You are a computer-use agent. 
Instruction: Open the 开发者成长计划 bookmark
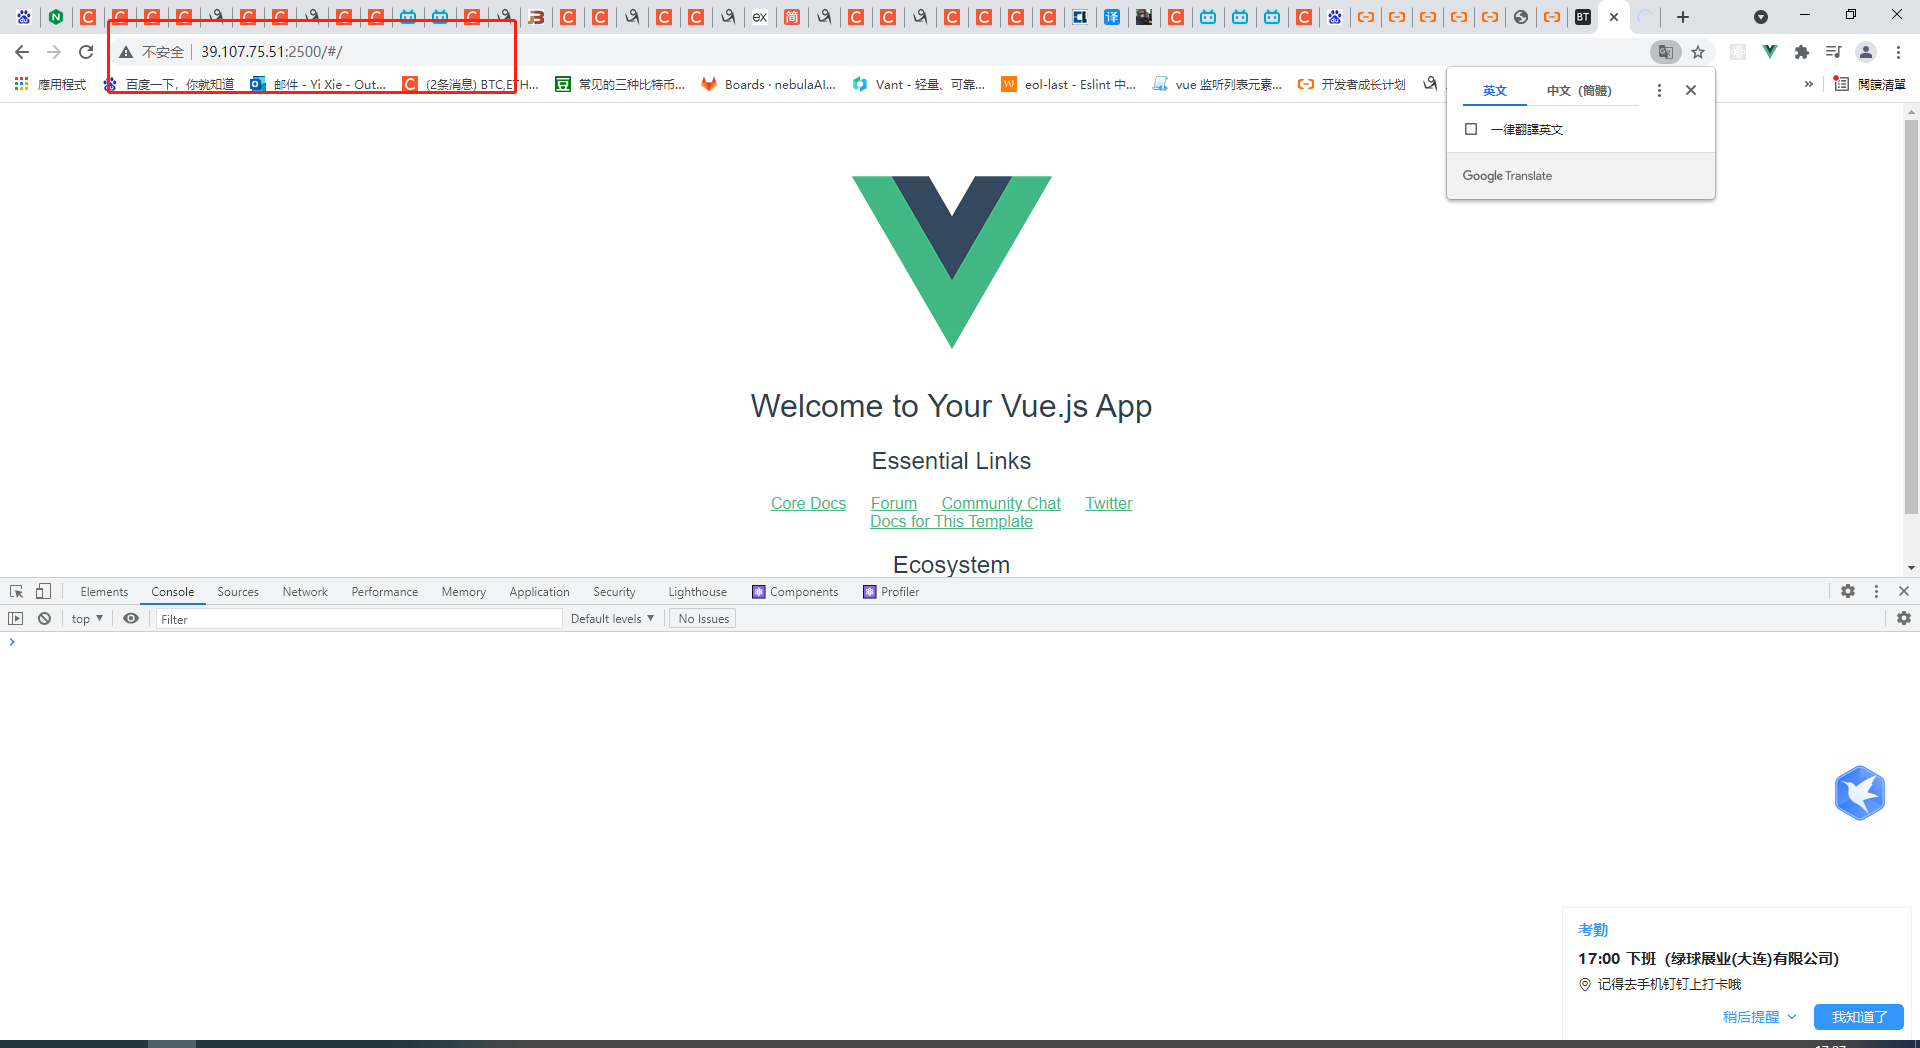click(1352, 84)
